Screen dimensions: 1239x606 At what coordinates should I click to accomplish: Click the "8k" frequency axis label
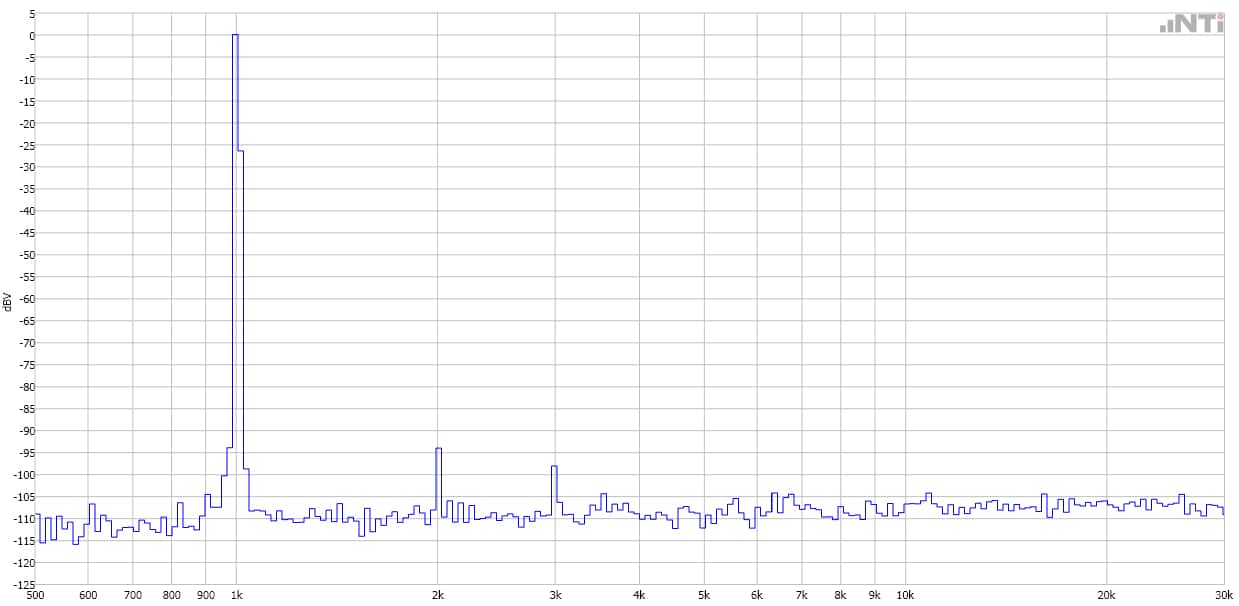point(841,595)
